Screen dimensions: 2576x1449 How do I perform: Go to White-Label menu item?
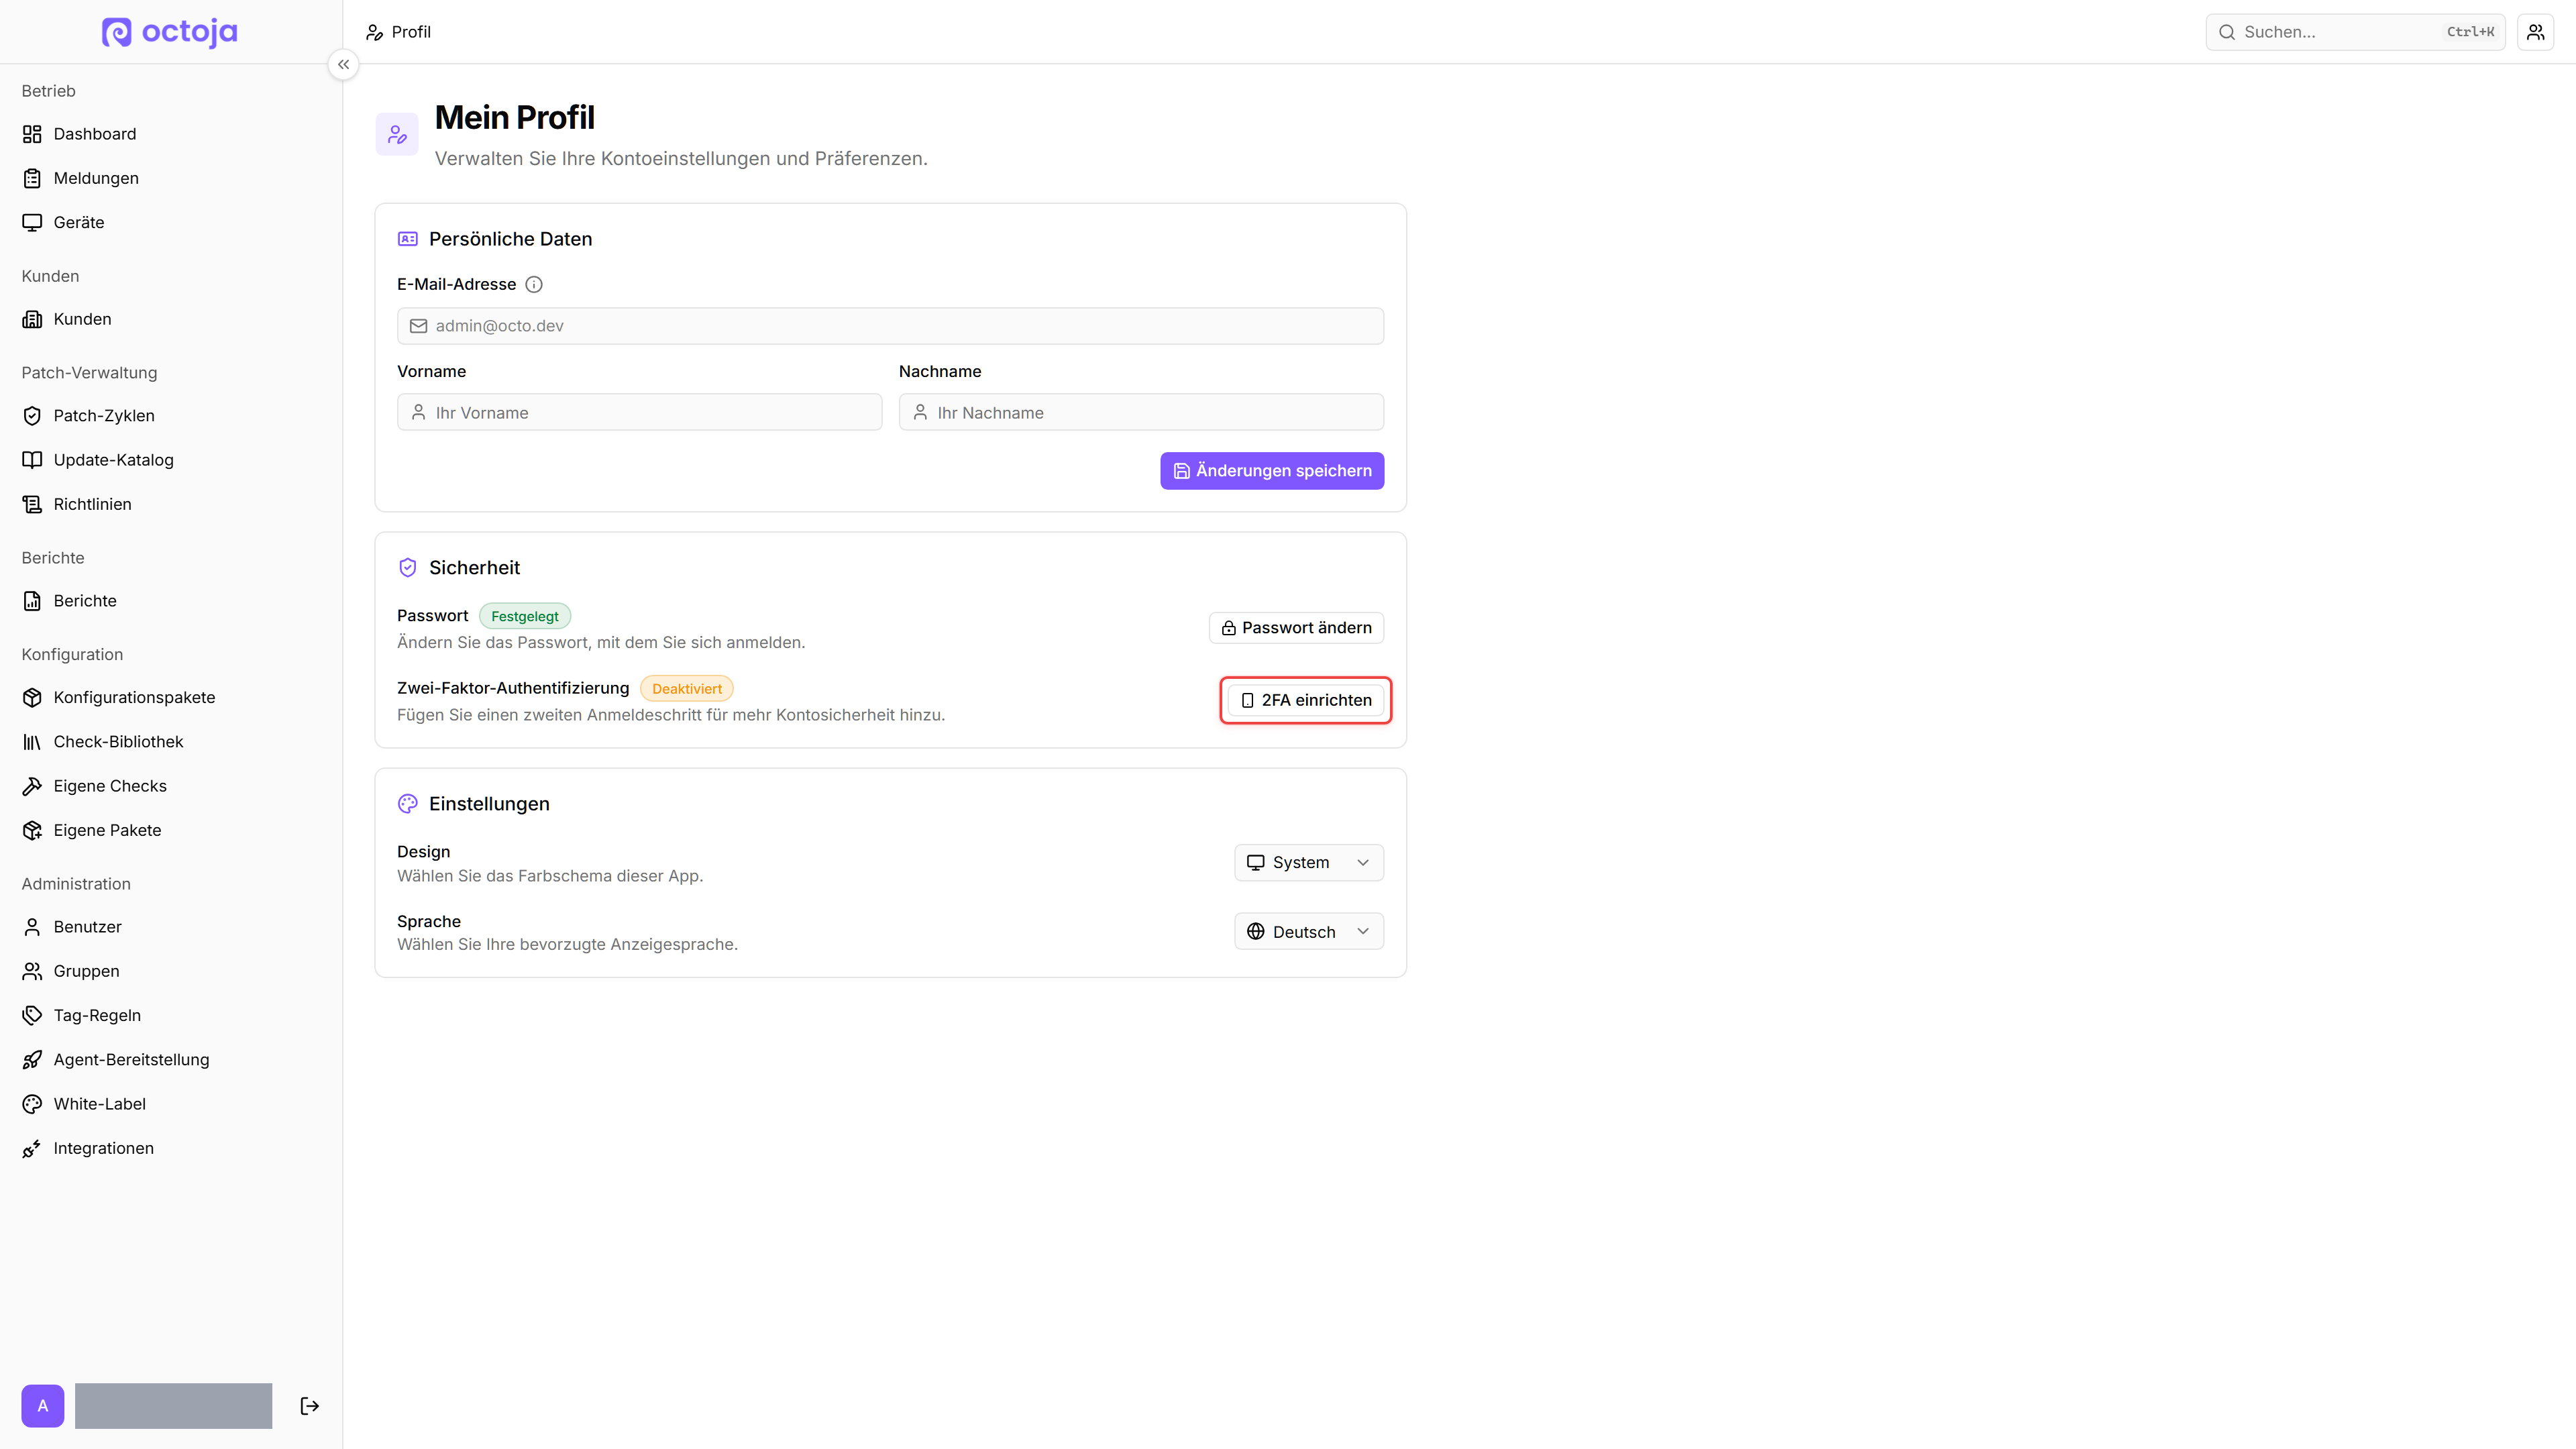[171, 1104]
